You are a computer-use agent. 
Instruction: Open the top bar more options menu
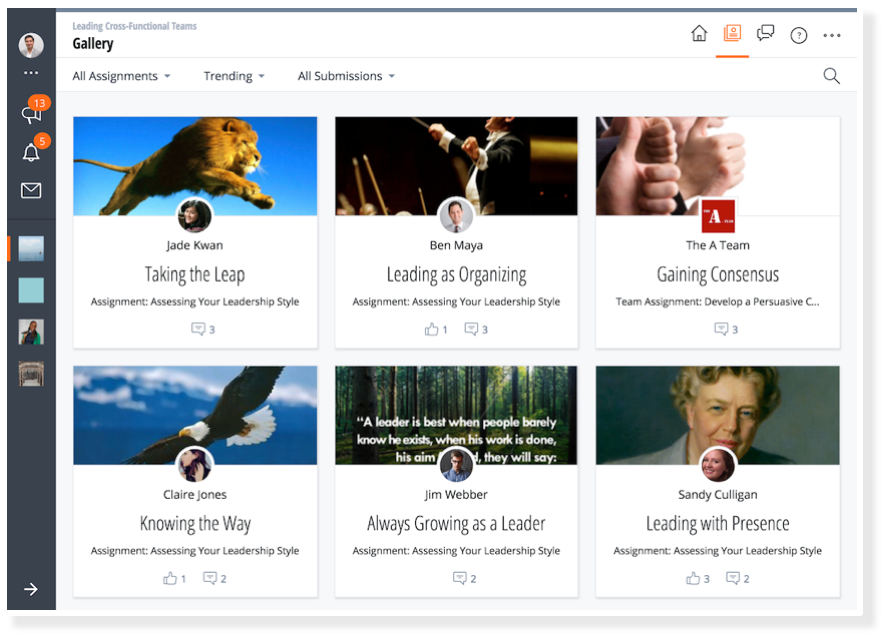click(832, 35)
